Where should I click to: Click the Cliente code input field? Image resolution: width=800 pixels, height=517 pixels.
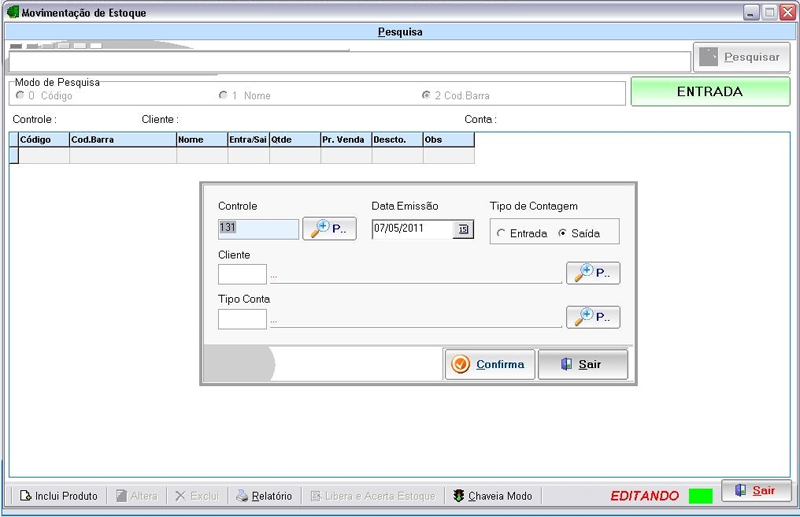coord(242,274)
